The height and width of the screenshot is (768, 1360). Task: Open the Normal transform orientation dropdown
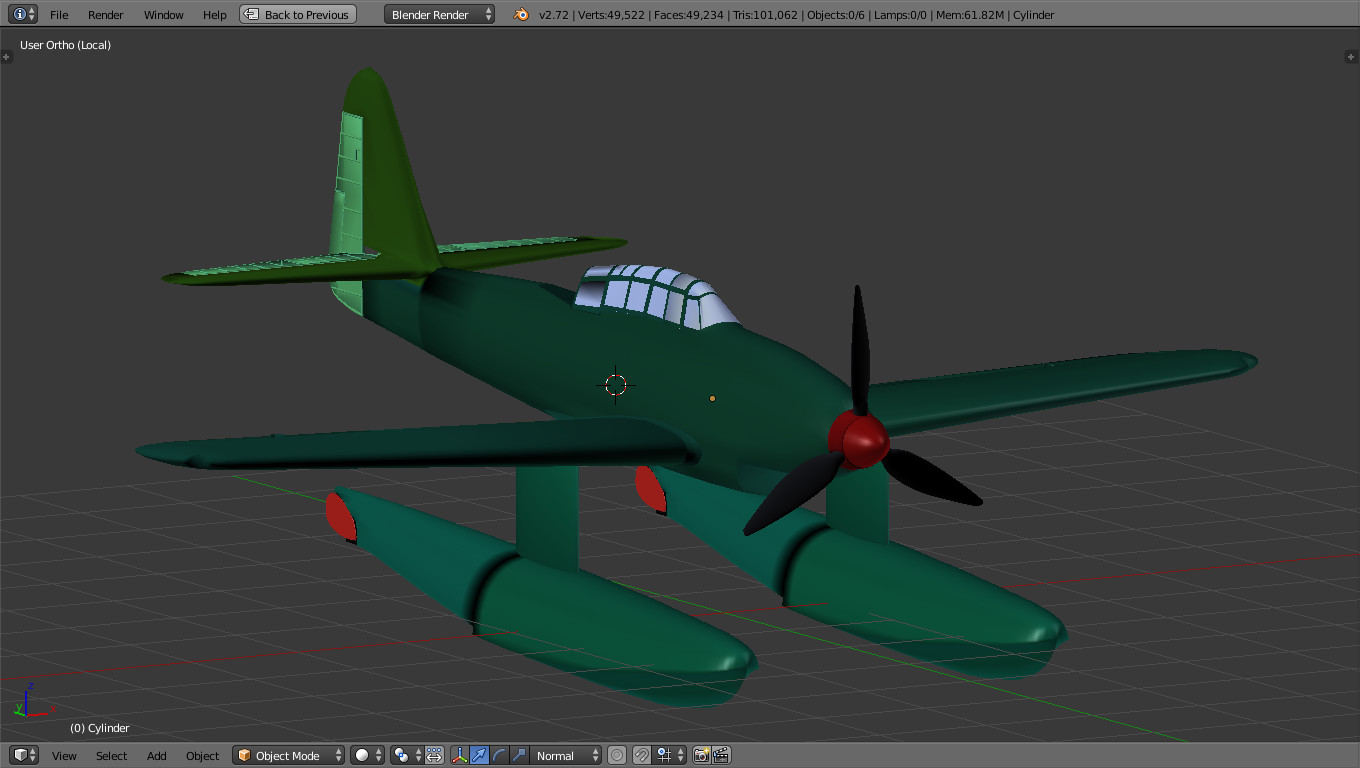coord(565,755)
